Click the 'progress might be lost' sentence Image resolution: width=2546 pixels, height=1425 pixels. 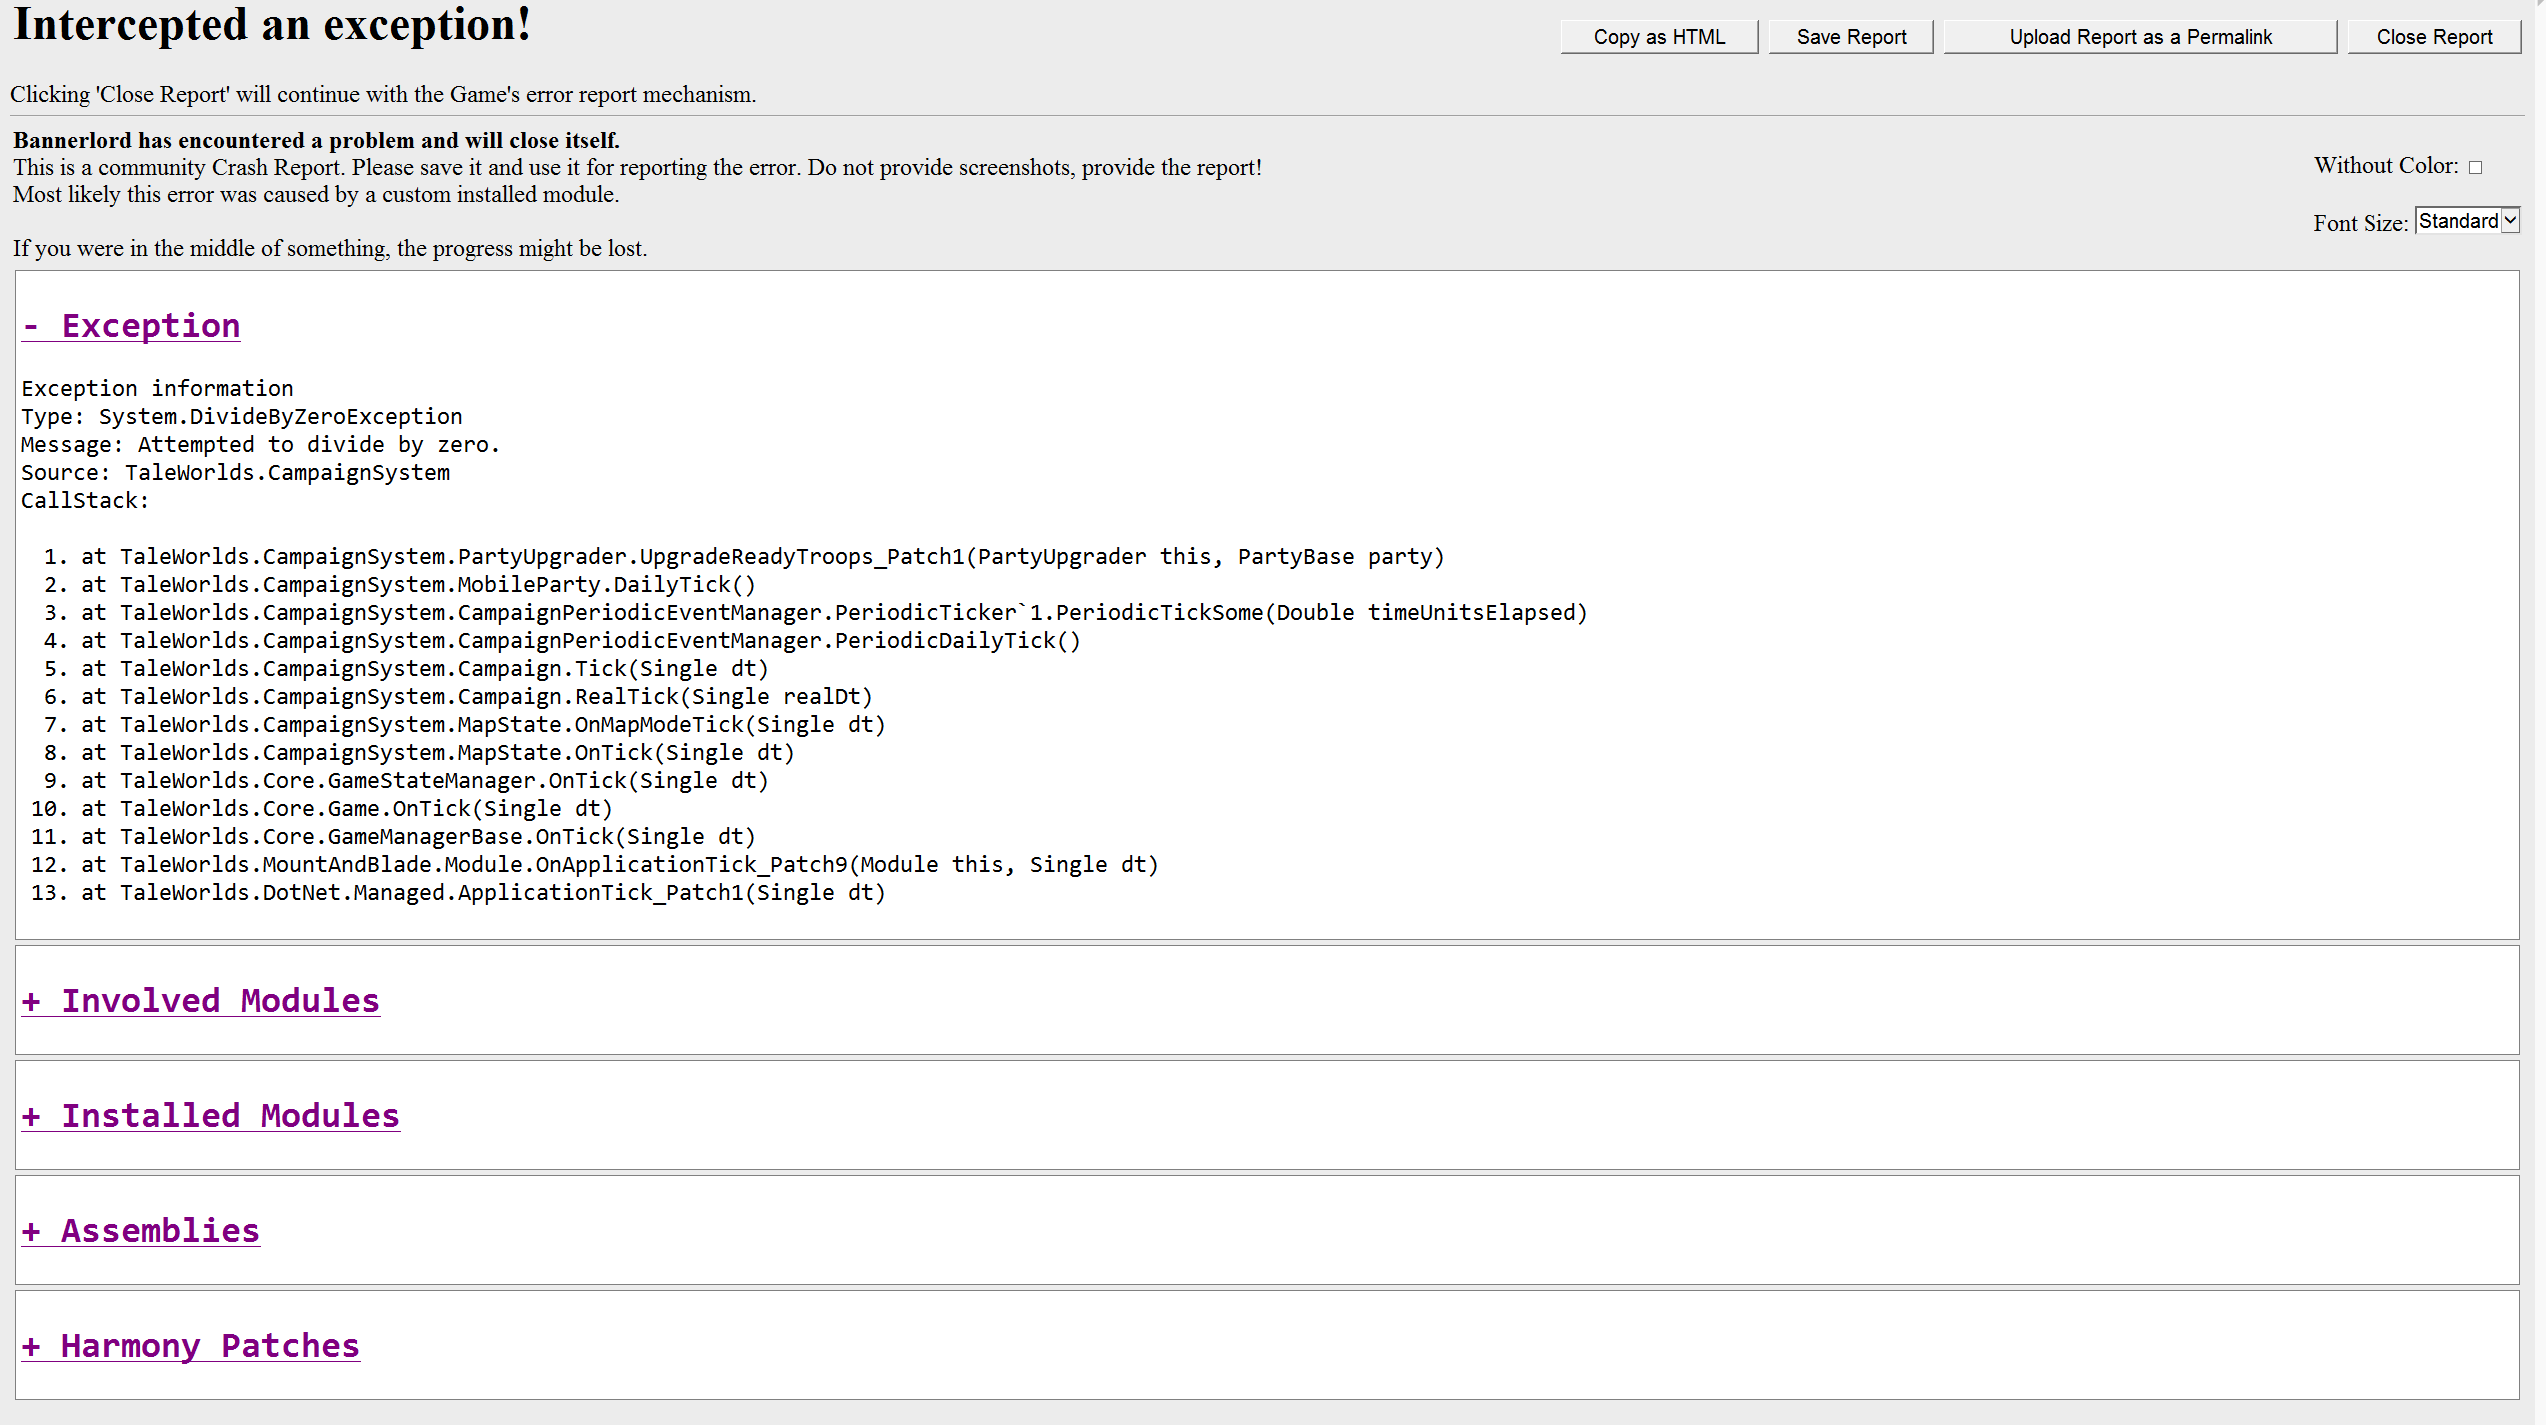(x=330, y=248)
